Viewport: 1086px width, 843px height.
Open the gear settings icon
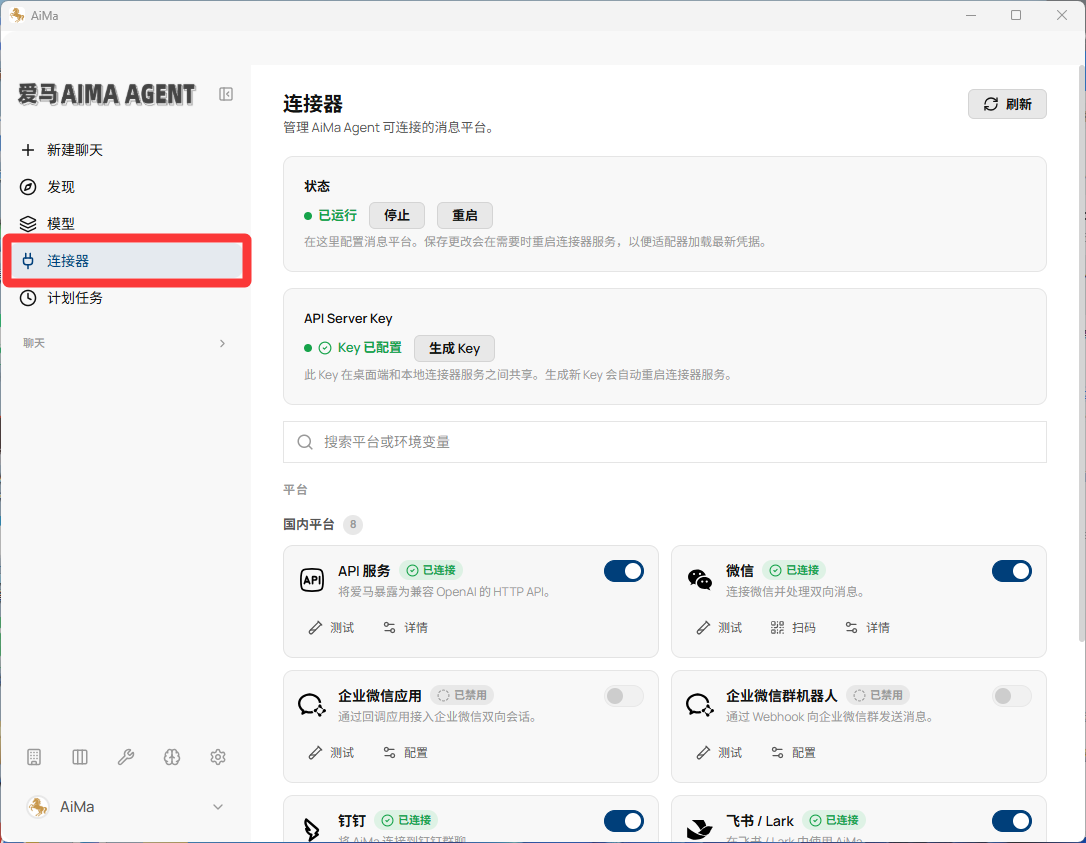click(x=218, y=757)
